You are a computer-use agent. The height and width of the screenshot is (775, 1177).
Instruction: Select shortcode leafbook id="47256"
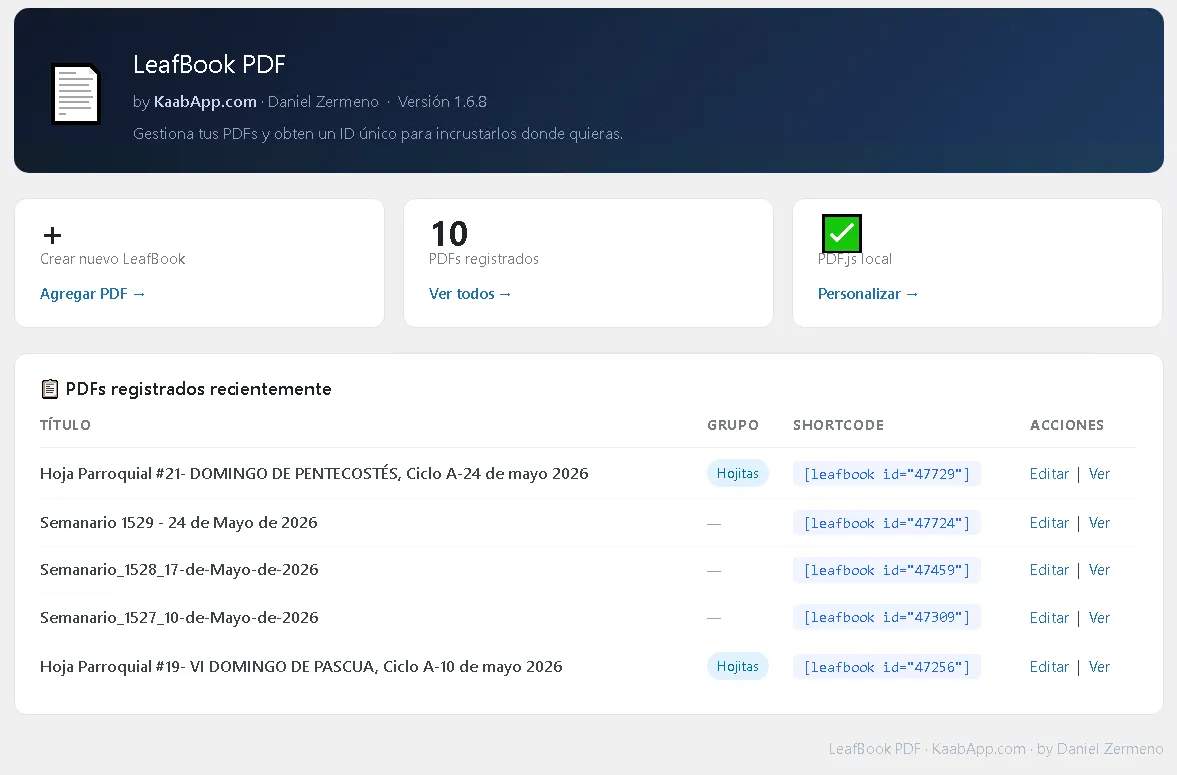tap(887, 667)
